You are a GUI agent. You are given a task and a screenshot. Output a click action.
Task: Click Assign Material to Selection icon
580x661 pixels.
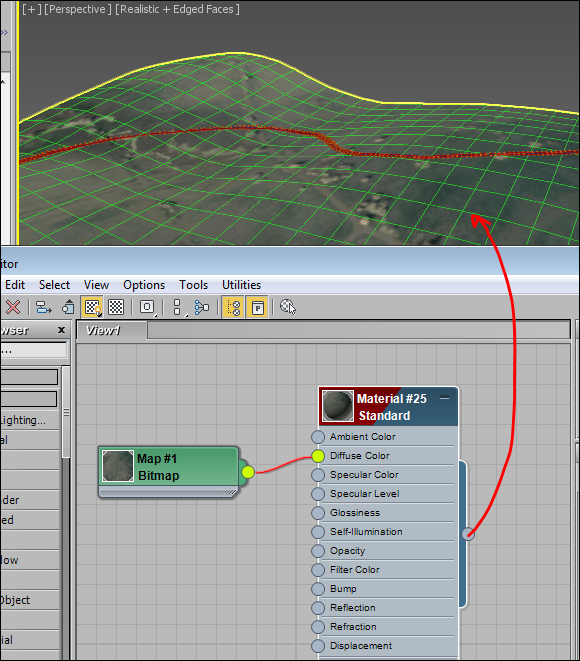point(68,307)
